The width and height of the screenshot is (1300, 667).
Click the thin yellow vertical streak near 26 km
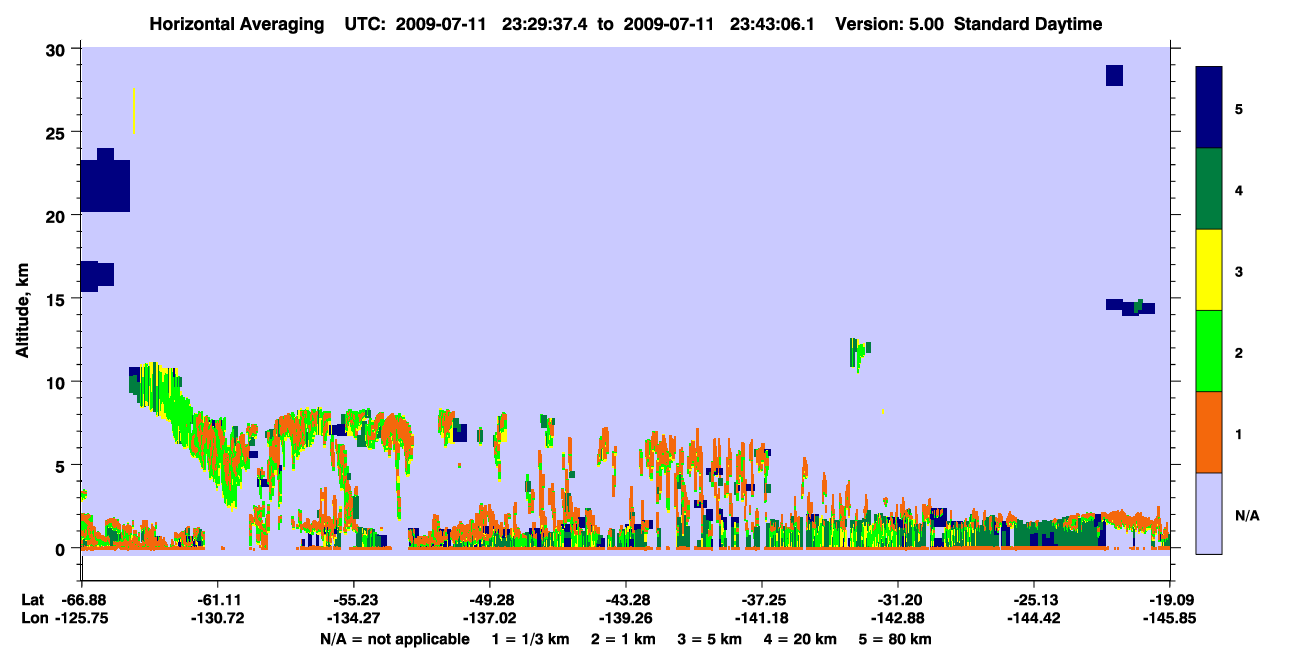pos(134,110)
